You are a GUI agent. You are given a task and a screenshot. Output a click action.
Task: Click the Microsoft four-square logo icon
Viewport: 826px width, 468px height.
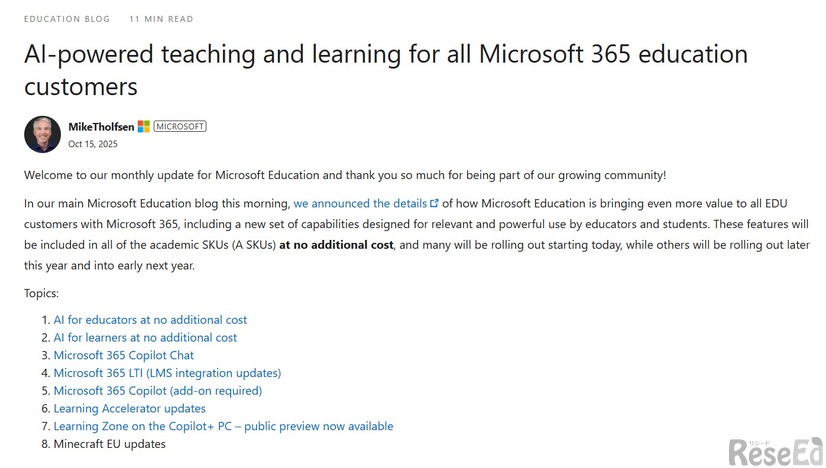[143, 126]
